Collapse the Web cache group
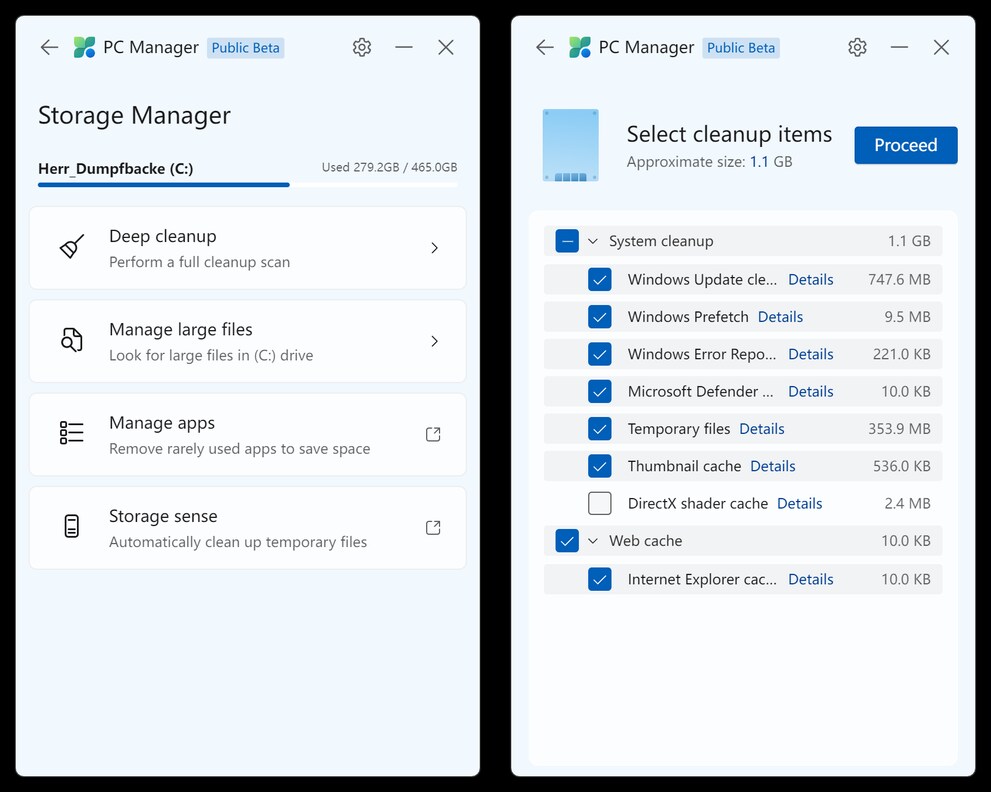Image resolution: width=991 pixels, height=792 pixels. [x=593, y=540]
